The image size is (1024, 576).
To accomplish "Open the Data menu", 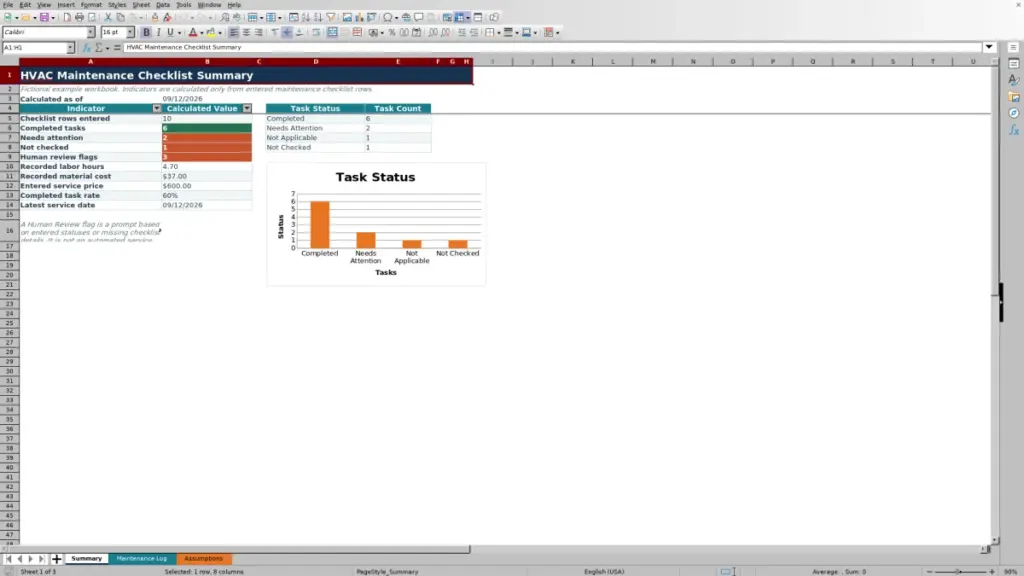I will tap(163, 5).
